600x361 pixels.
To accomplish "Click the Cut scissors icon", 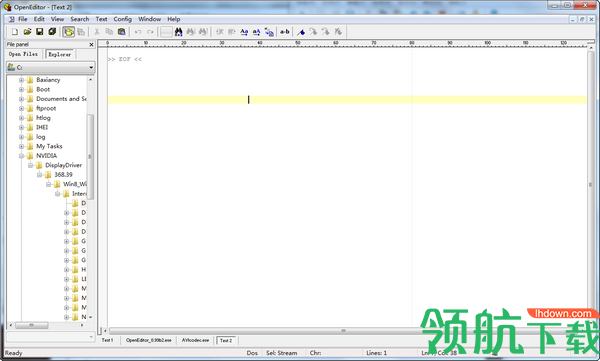I will click(97, 32).
